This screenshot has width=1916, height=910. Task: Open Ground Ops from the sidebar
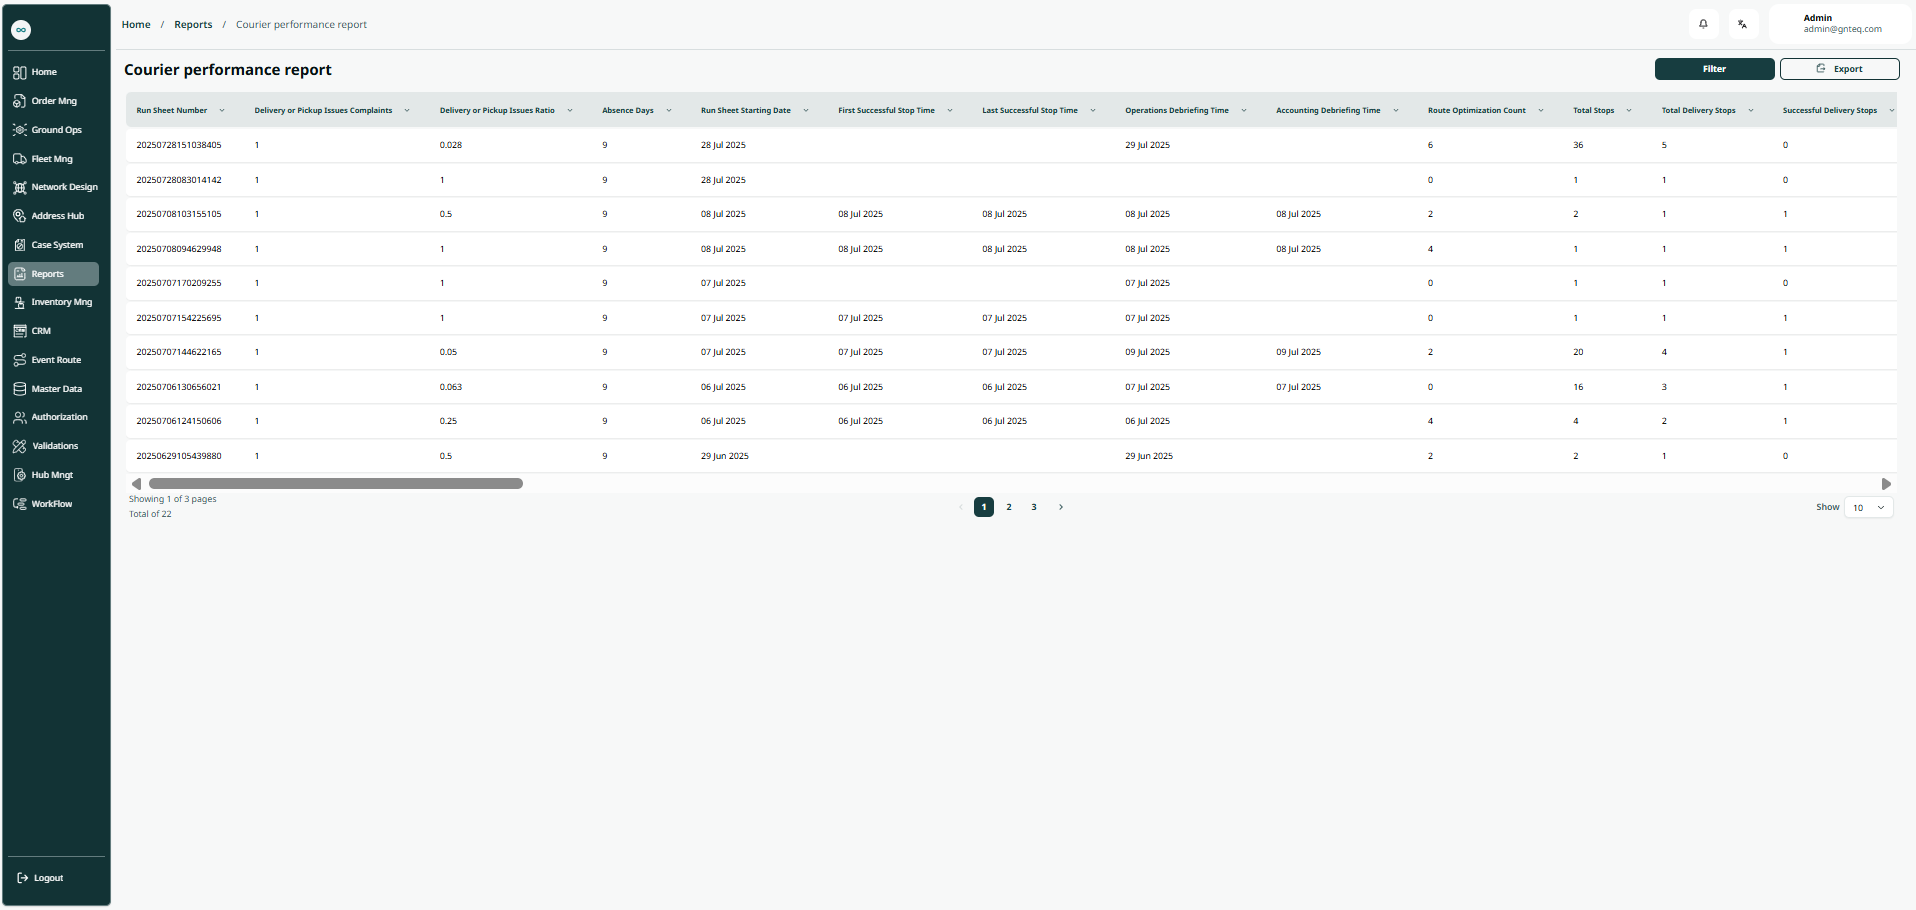tap(20, 130)
